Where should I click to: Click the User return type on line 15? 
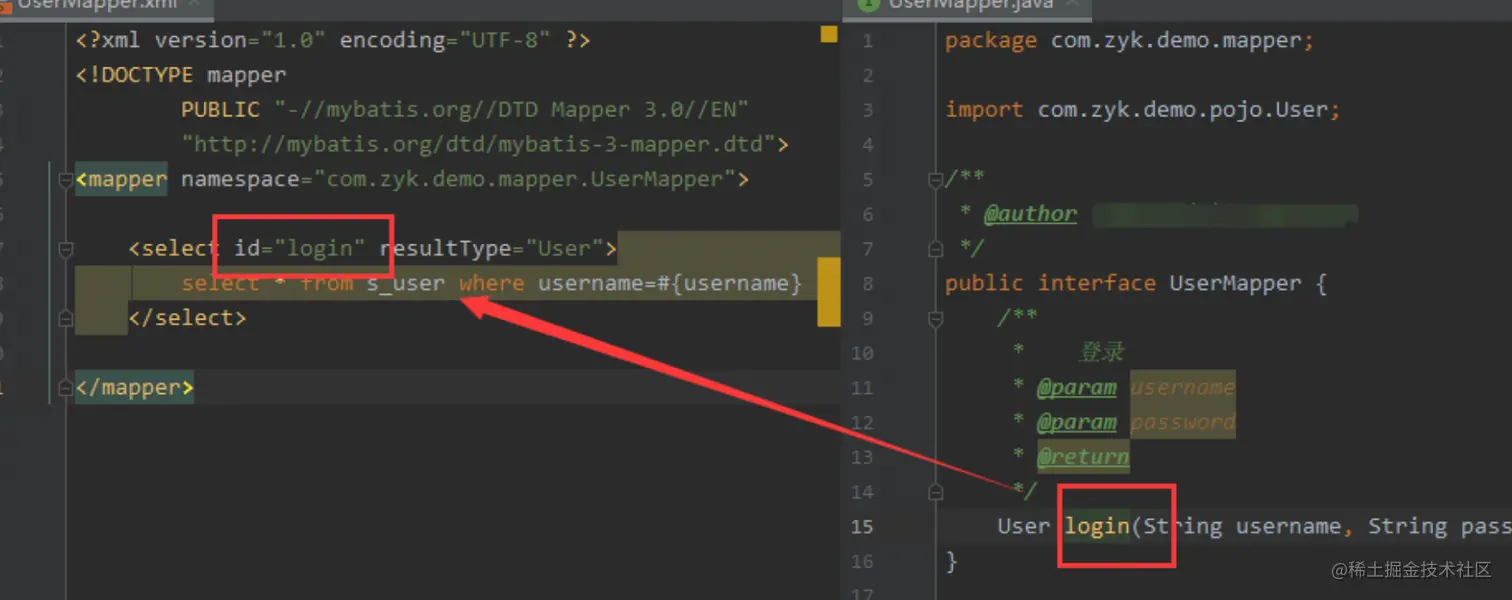coord(1023,527)
